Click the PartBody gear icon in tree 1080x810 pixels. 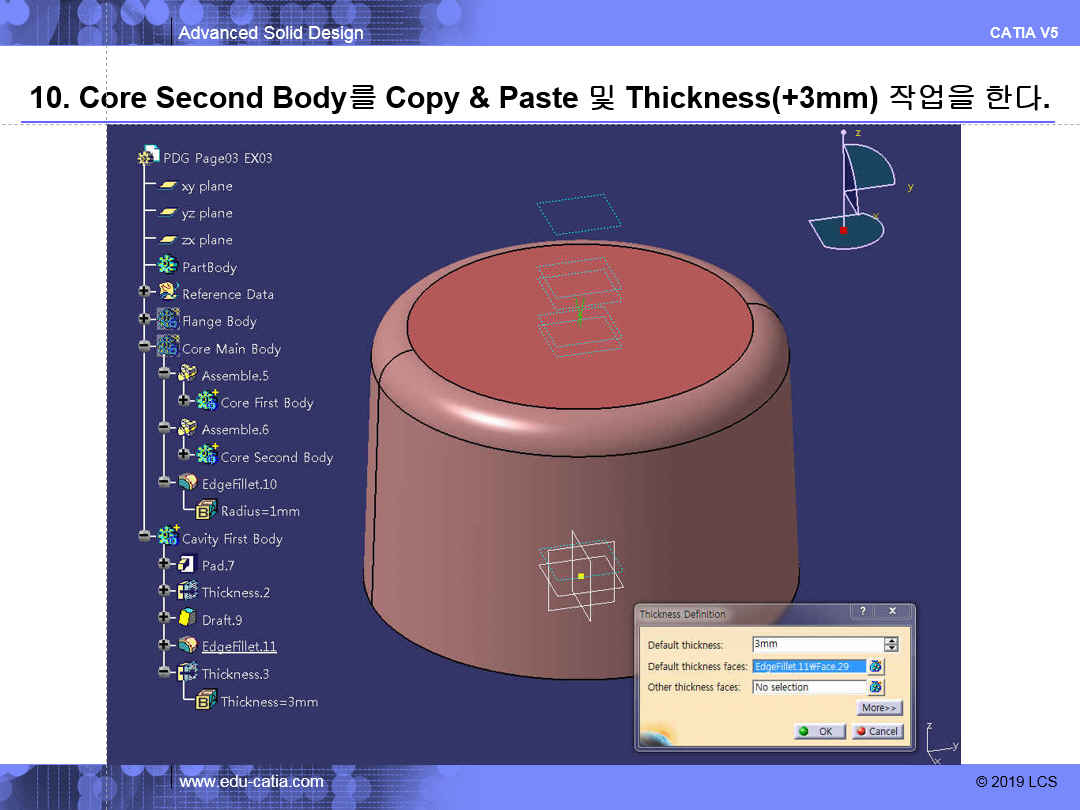click(x=168, y=266)
